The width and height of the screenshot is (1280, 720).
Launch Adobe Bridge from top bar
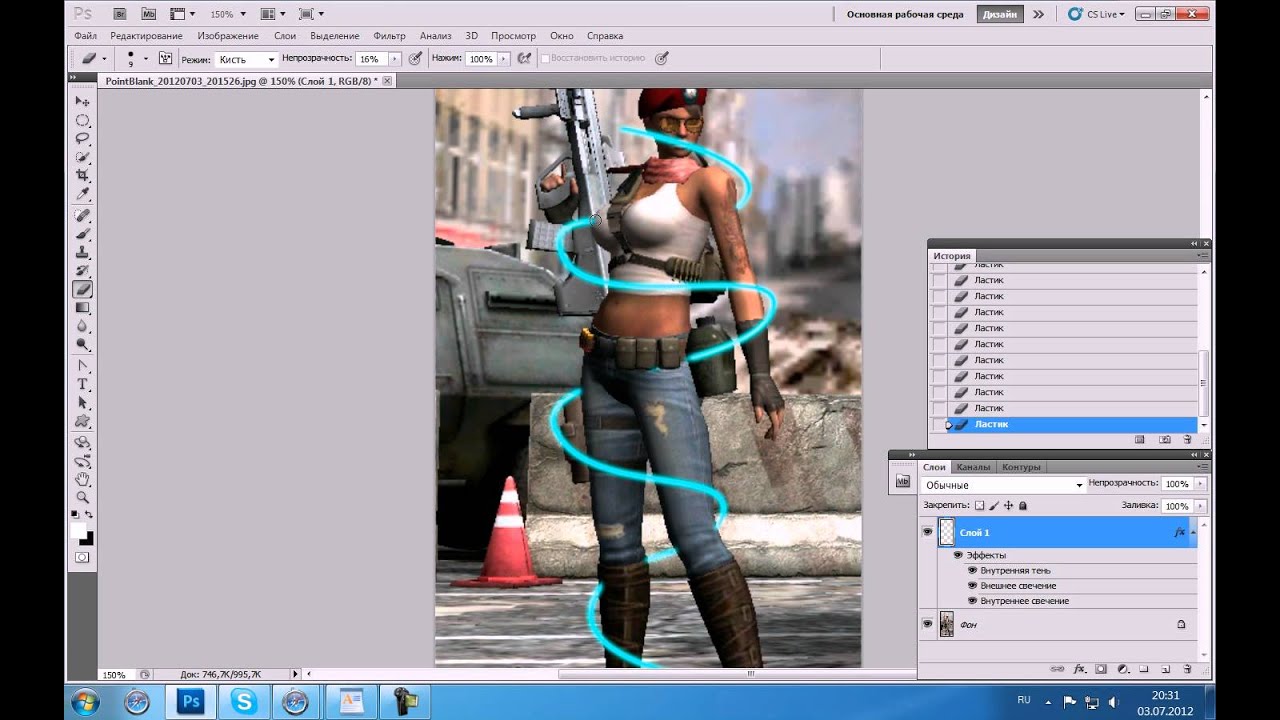point(119,14)
